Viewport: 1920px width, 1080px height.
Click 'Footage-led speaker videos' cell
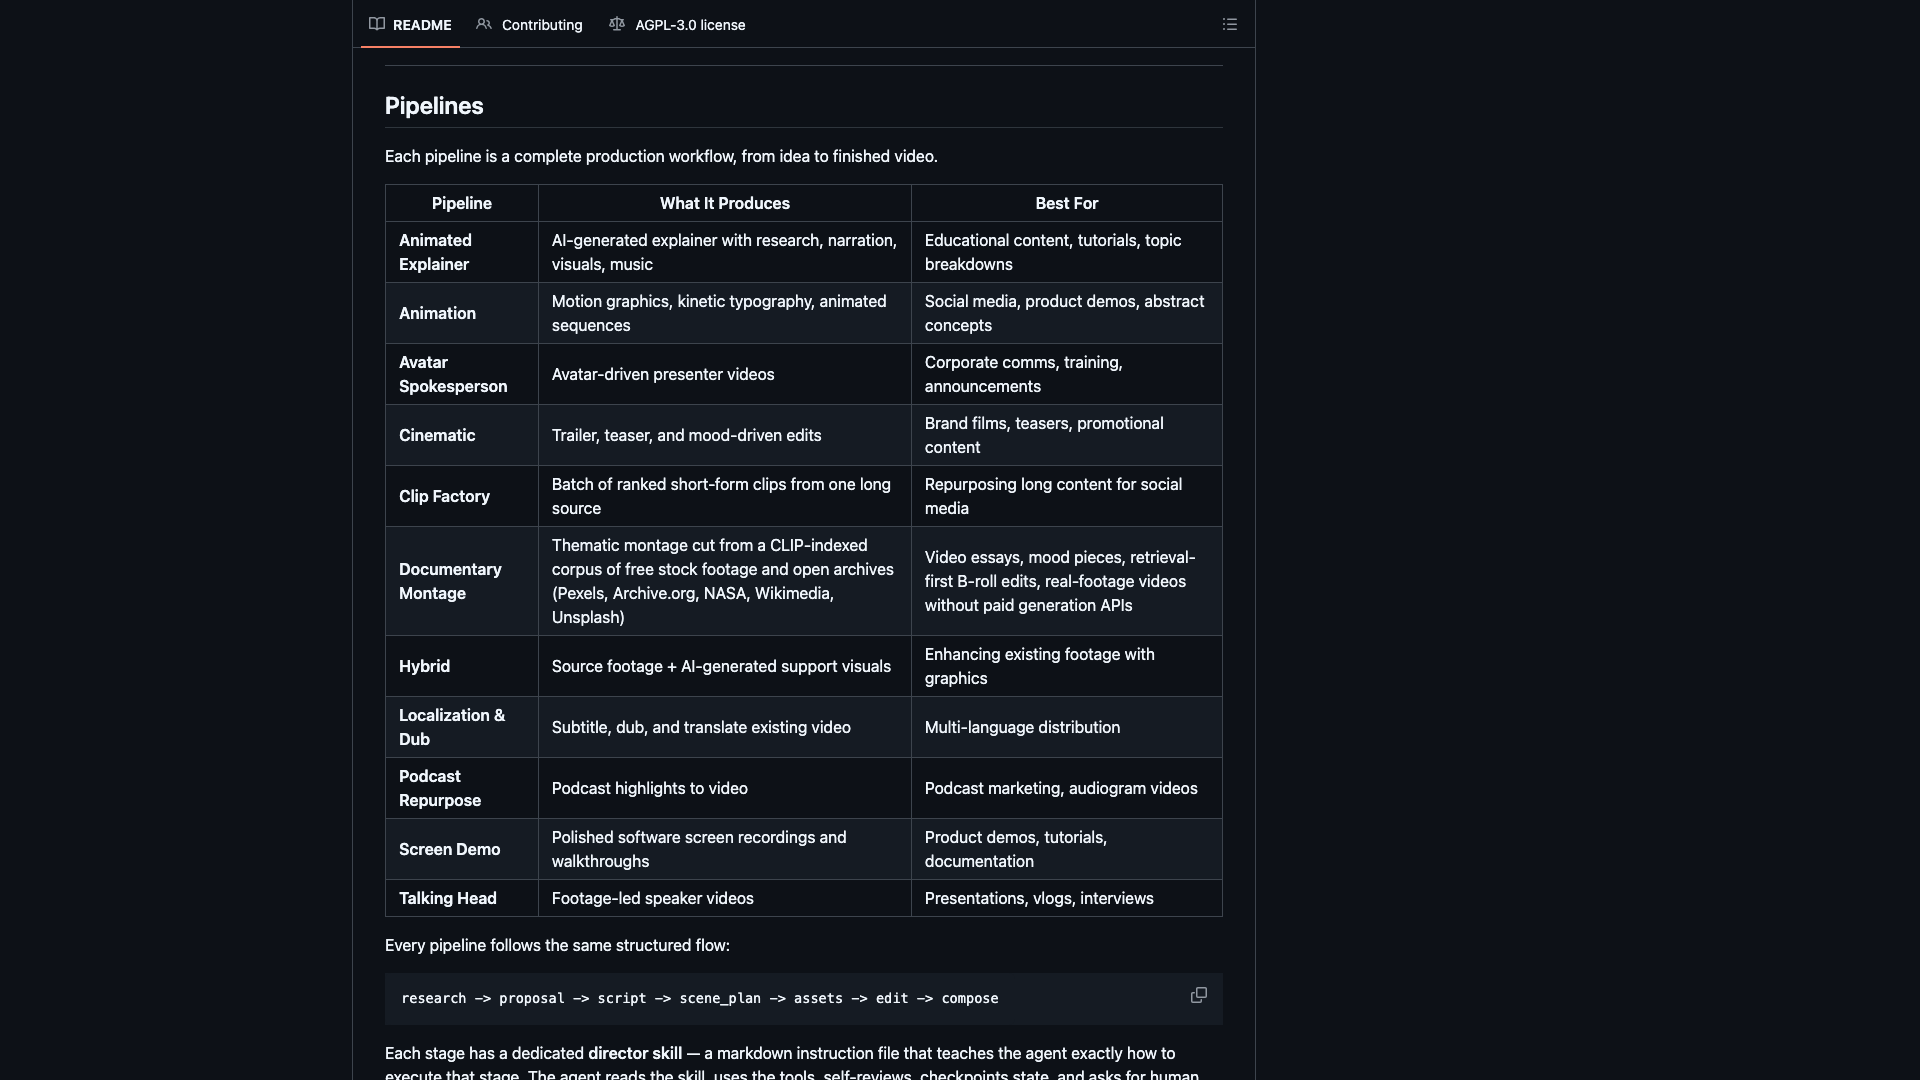pos(725,898)
